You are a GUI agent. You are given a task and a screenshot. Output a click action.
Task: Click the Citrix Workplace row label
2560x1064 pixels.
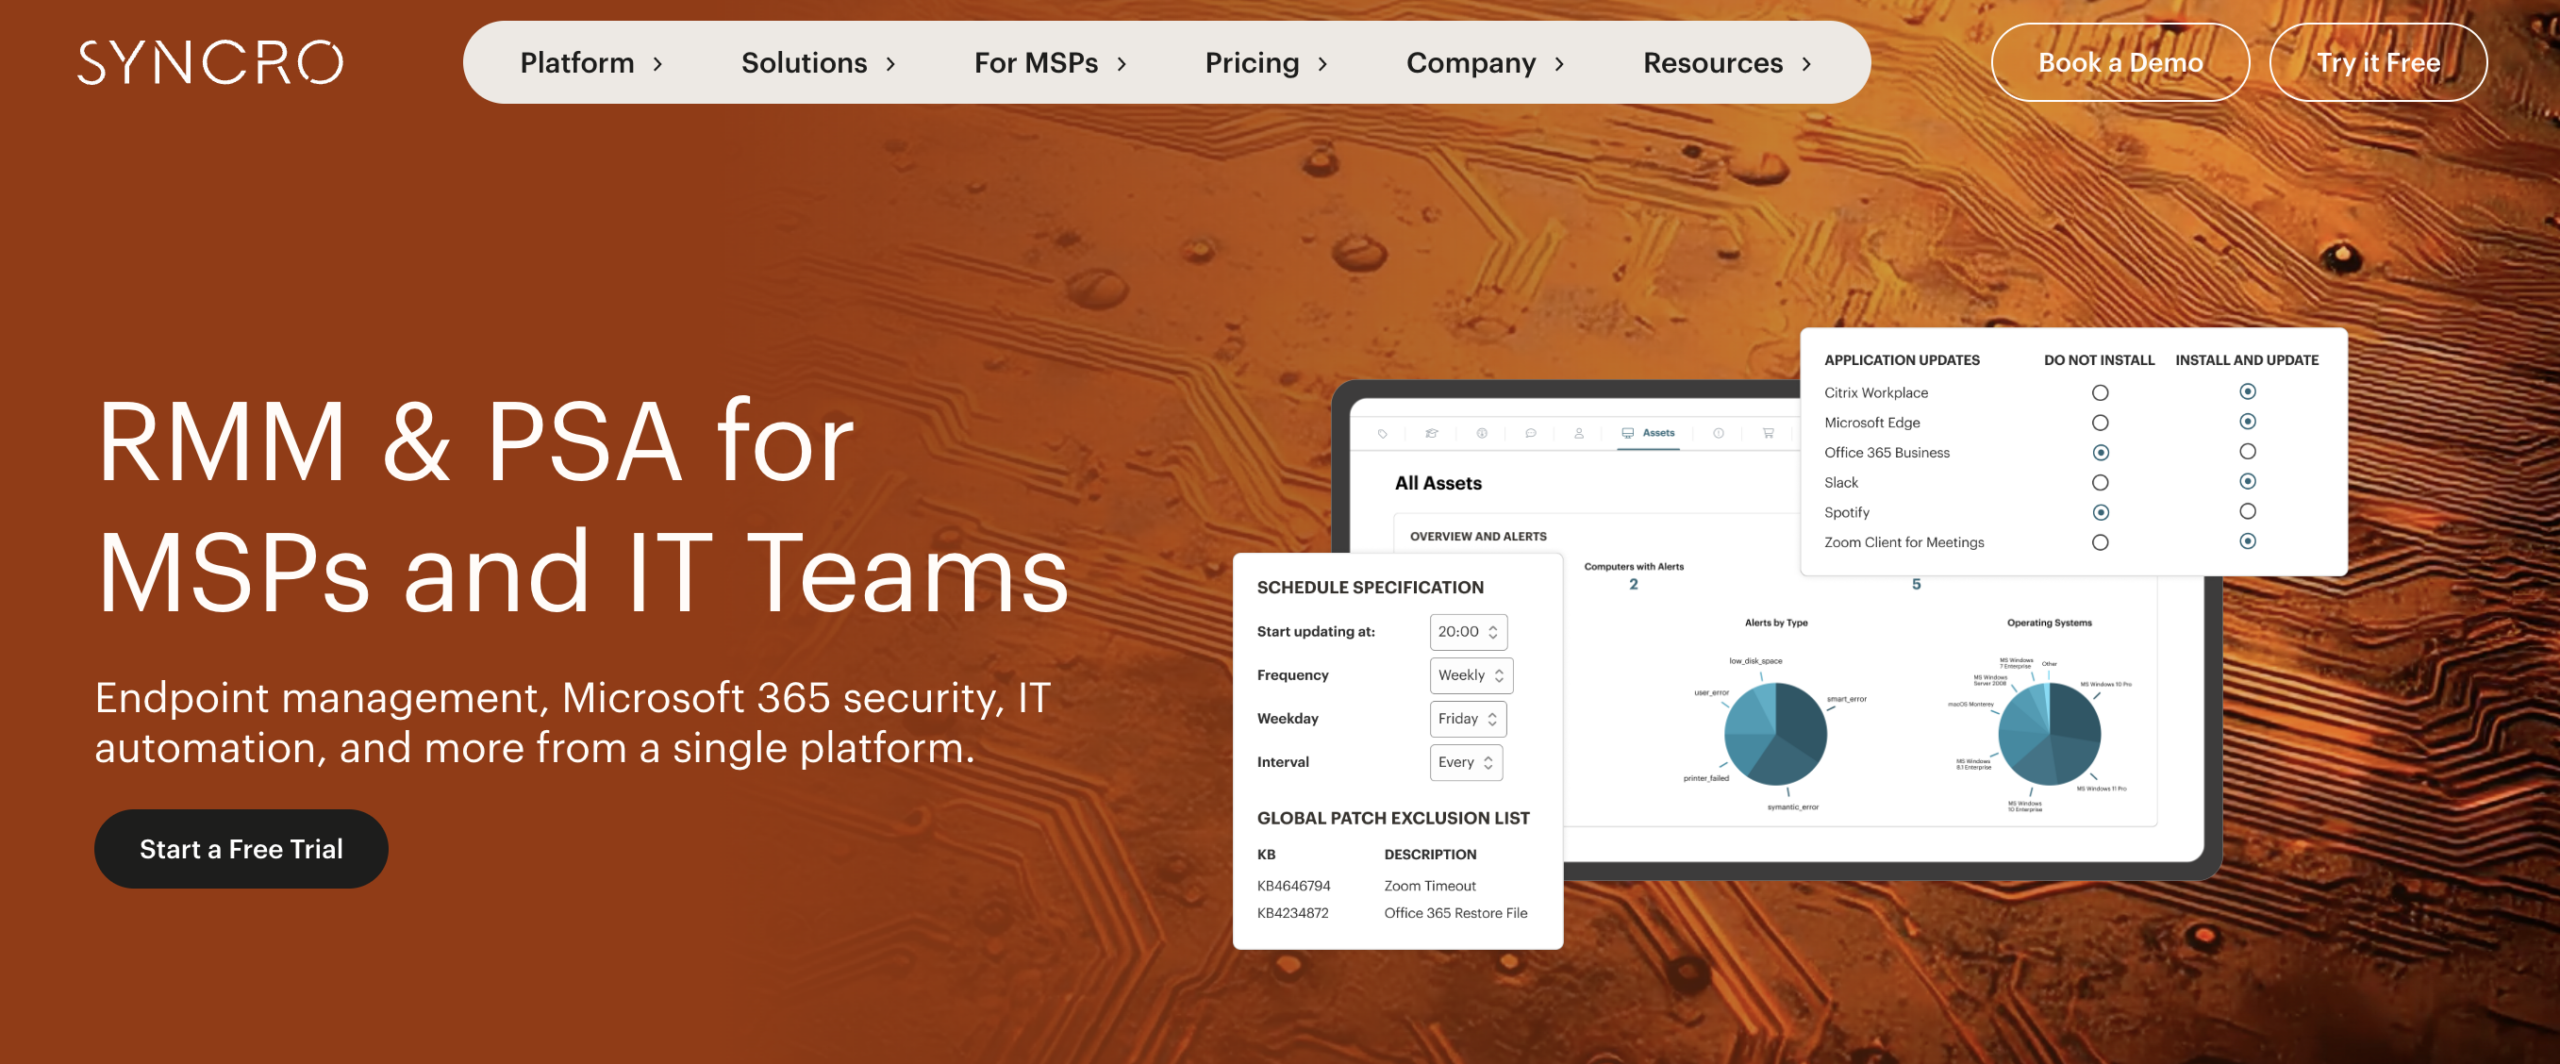1876,393
